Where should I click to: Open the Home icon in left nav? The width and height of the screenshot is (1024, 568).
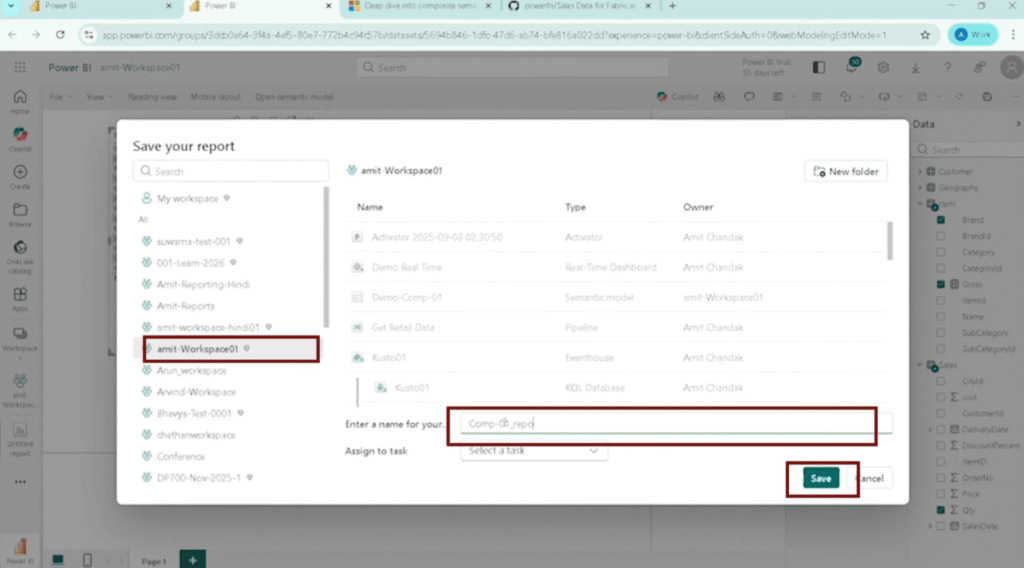[x=20, y=101]
